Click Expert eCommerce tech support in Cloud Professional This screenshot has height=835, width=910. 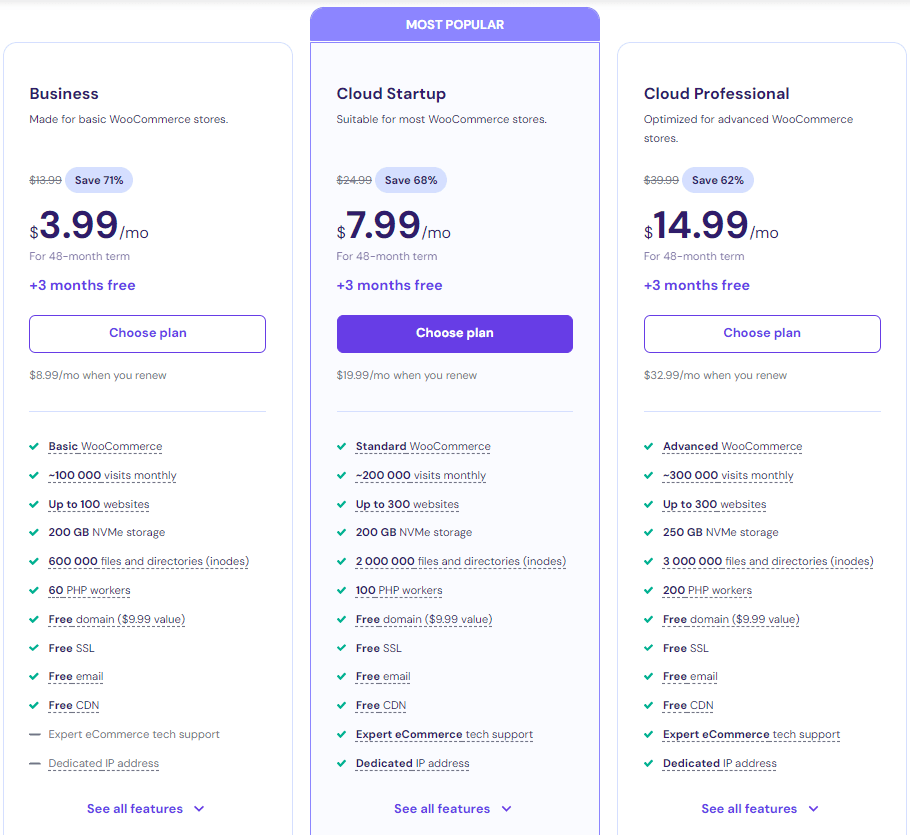[x=751, y=734]
